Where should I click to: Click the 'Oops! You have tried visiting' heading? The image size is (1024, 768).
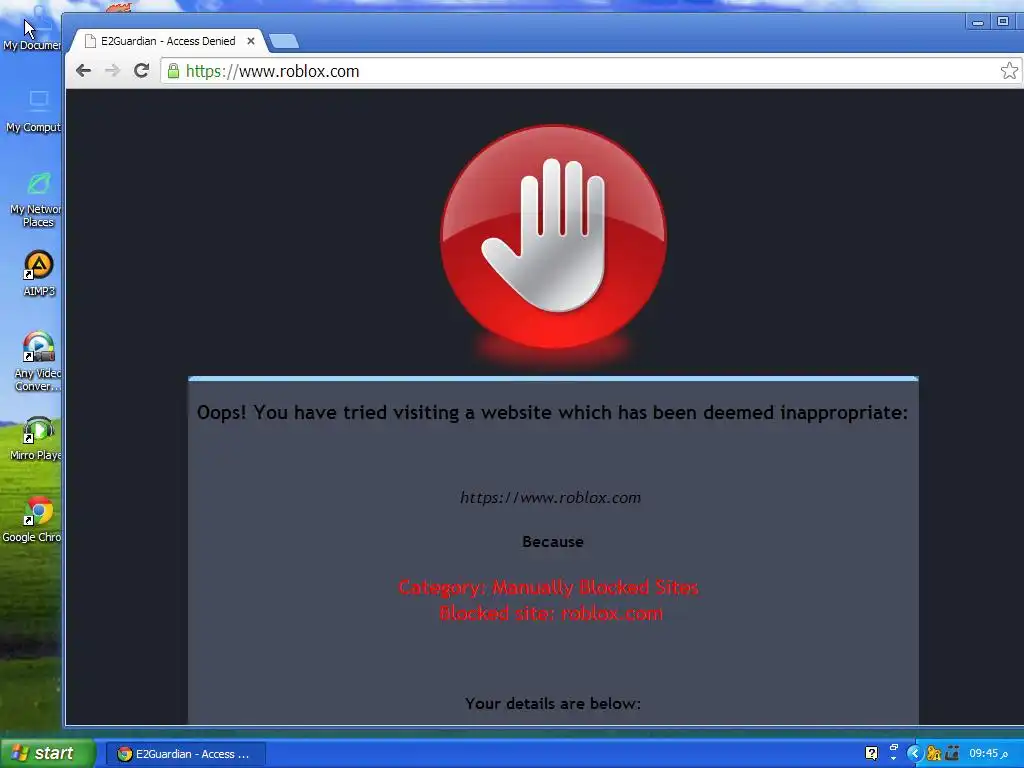tap(552, 413)
